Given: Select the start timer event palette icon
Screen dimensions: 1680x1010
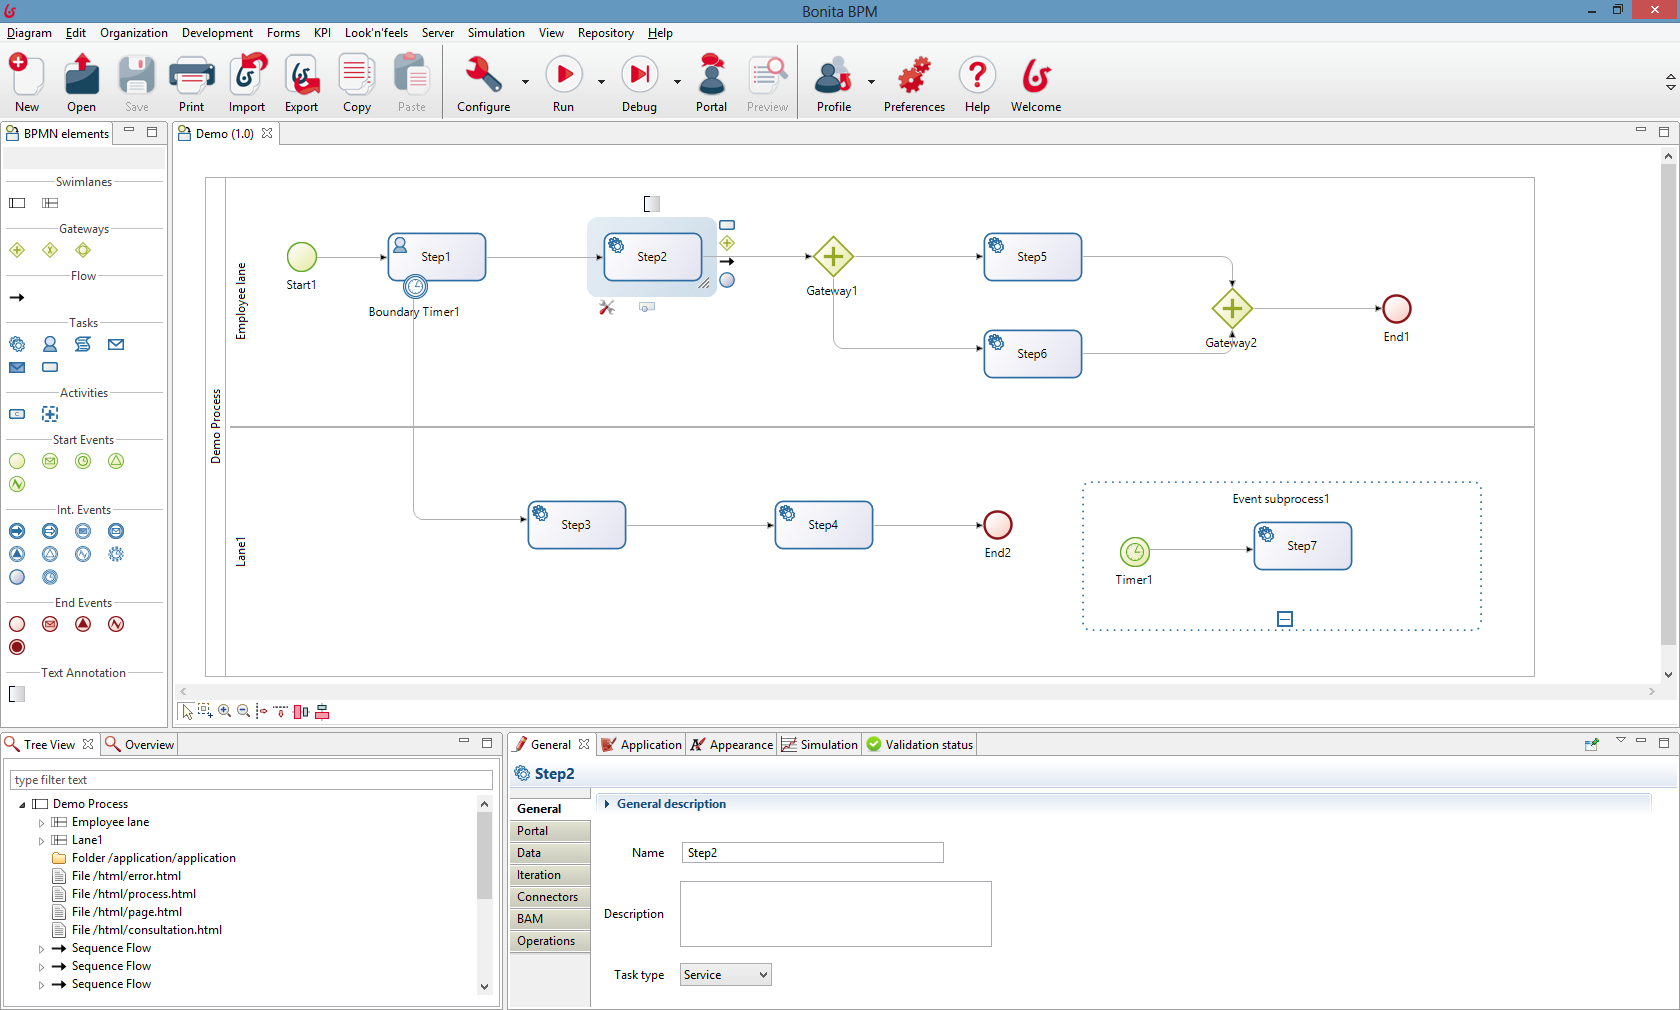Looking at the screenshot, I should tap(83, 461).
